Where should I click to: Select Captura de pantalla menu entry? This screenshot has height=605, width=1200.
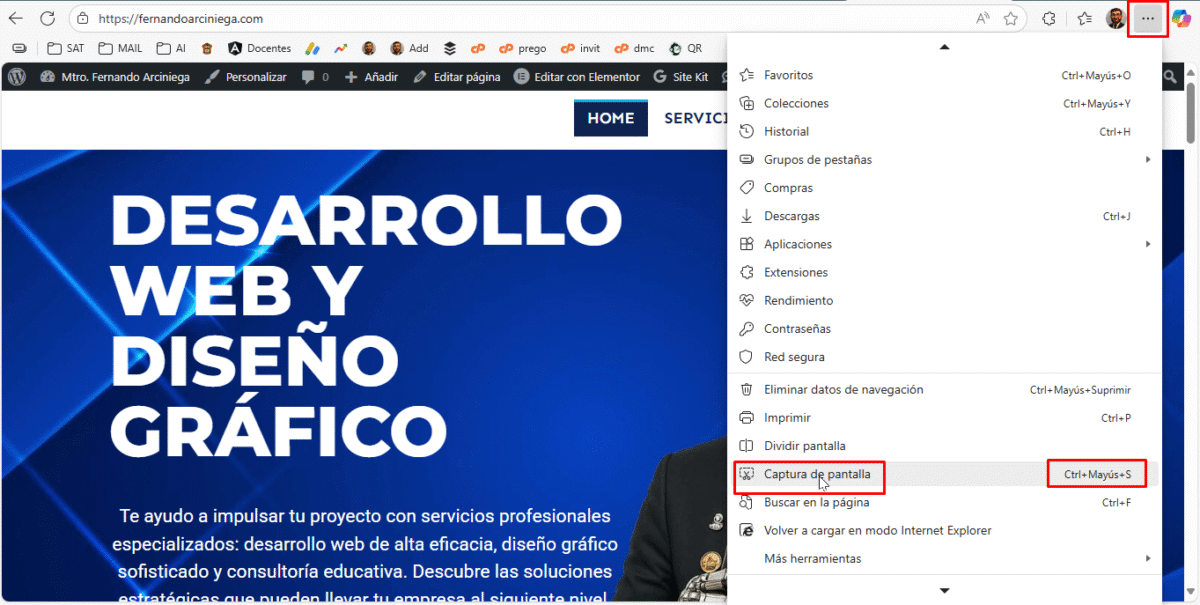[x=816, y=474]
